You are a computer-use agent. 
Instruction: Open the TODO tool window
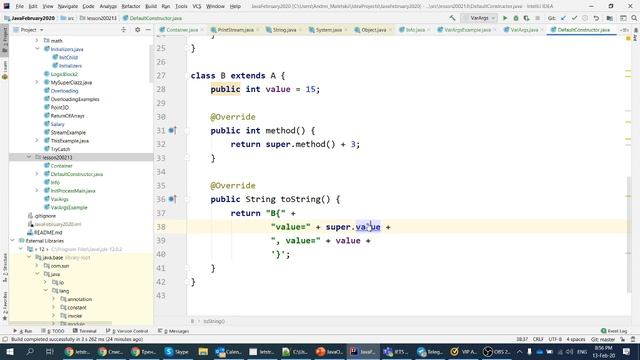coord(53,331)
